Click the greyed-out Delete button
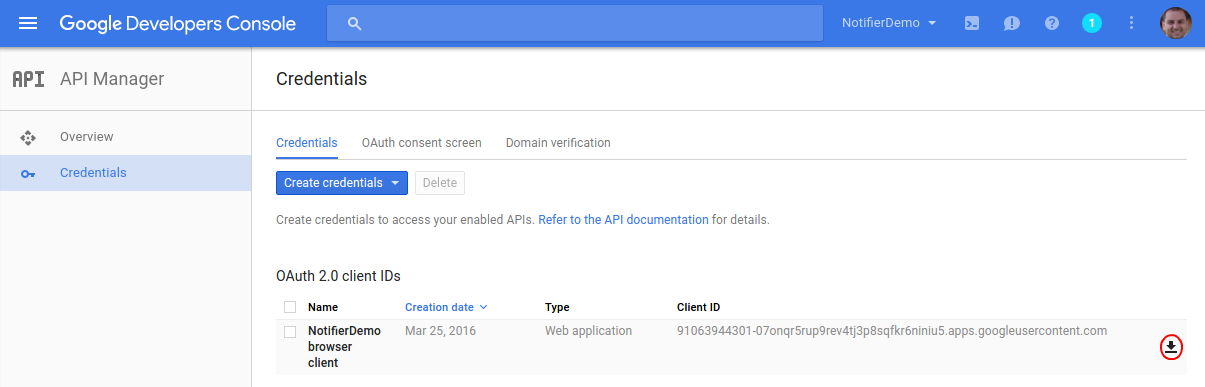 [440, 183]
